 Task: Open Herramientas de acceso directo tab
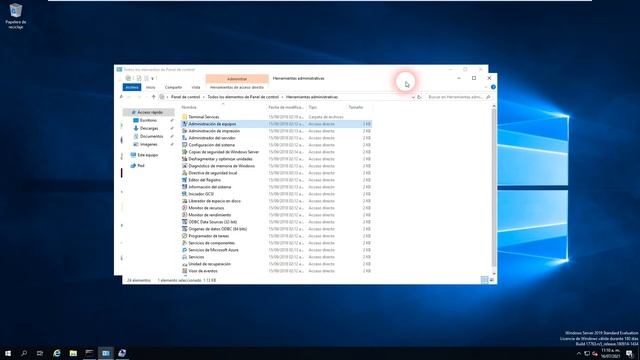237,87
